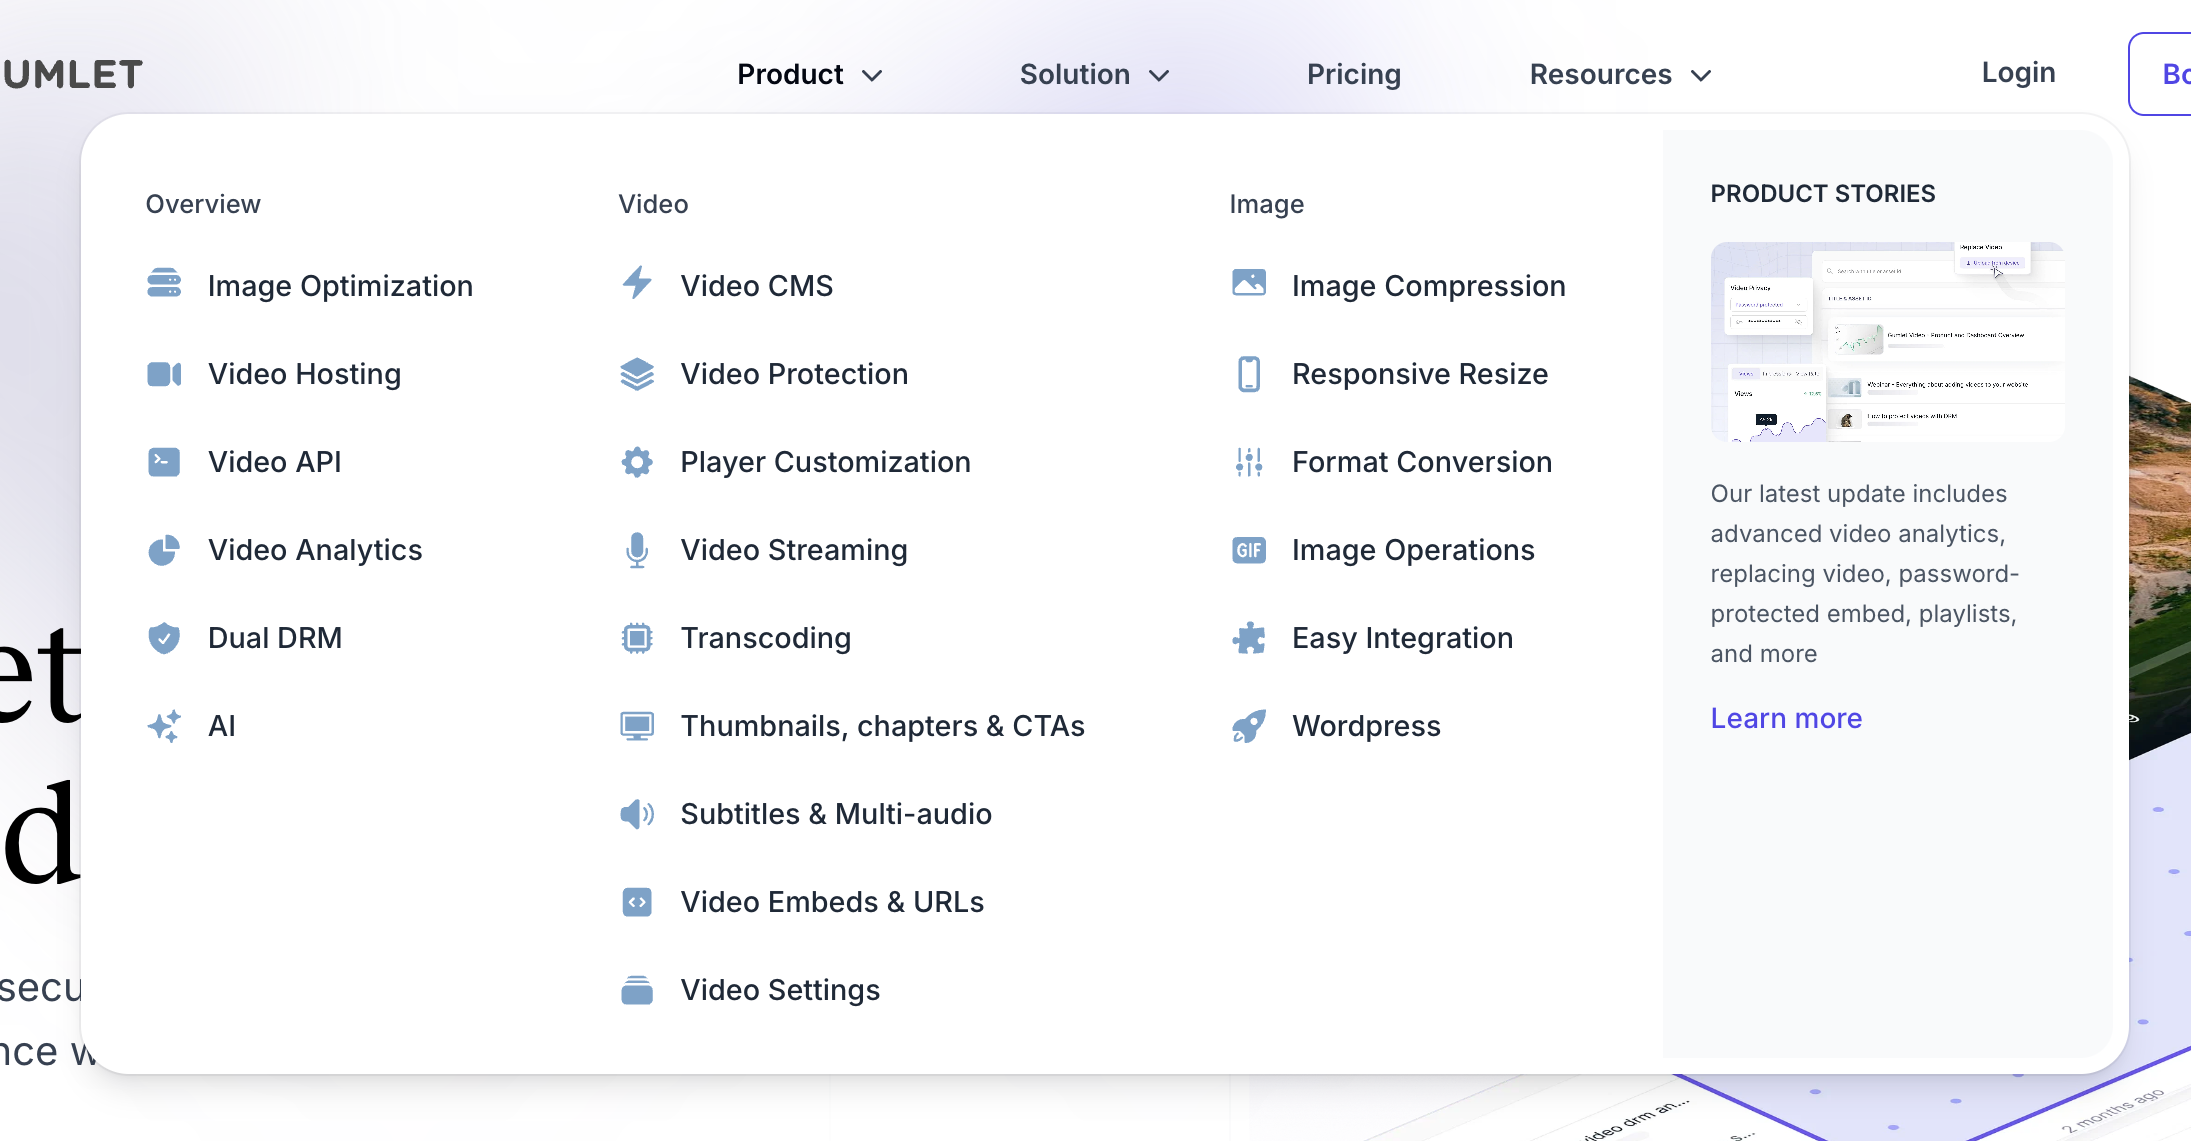Open Responsive Resize menu item
Viewport: 2191px width, 1141px height.
(x=1419, y=374)
